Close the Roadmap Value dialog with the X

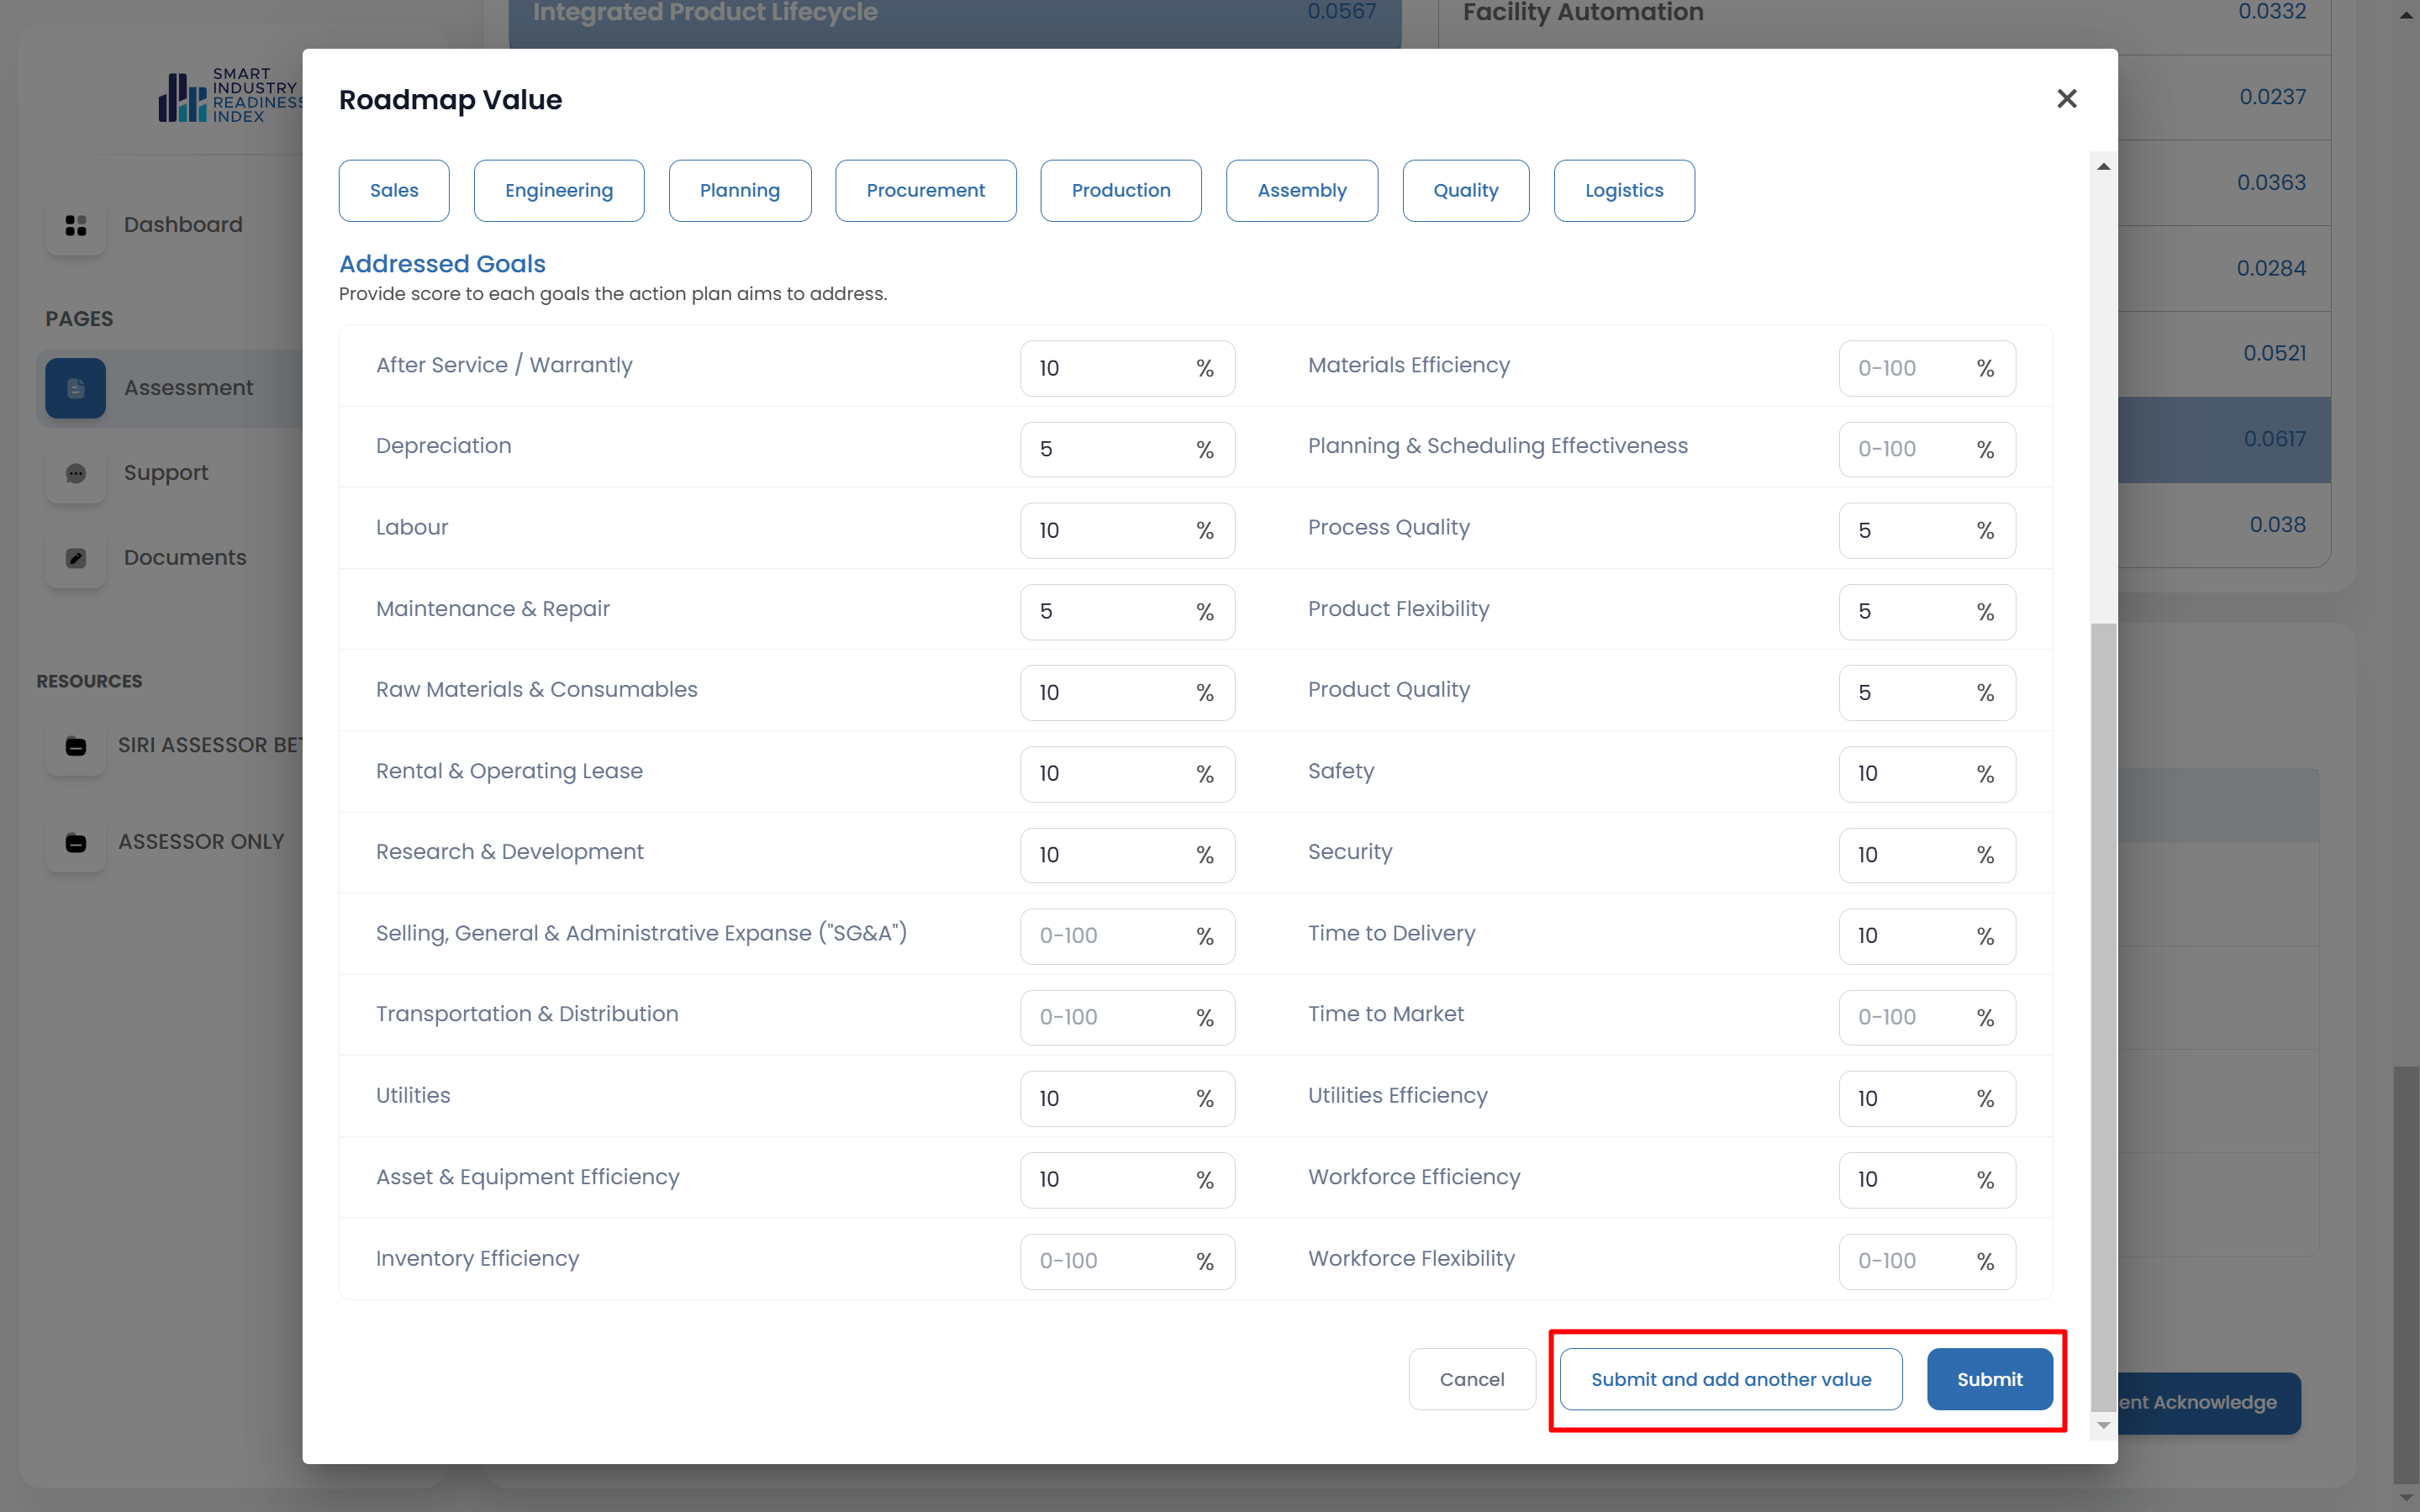[2066, 99]
